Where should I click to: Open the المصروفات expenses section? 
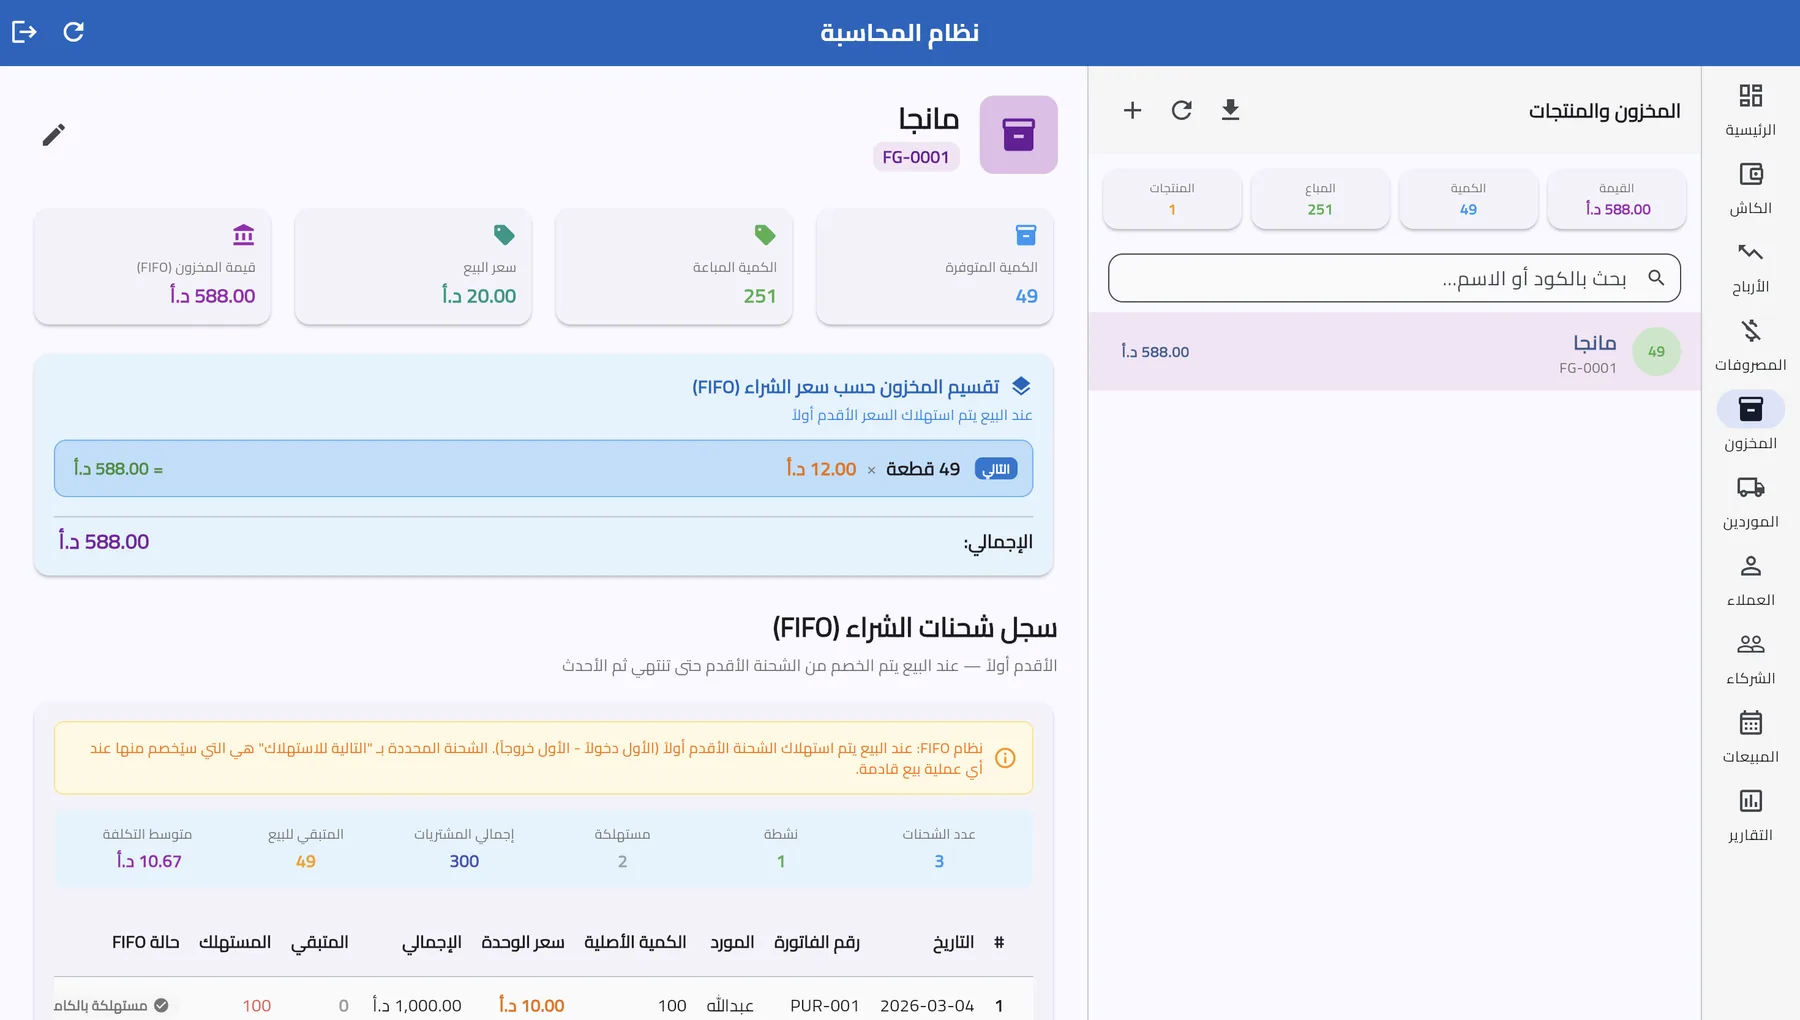(x=1750, y=345)
